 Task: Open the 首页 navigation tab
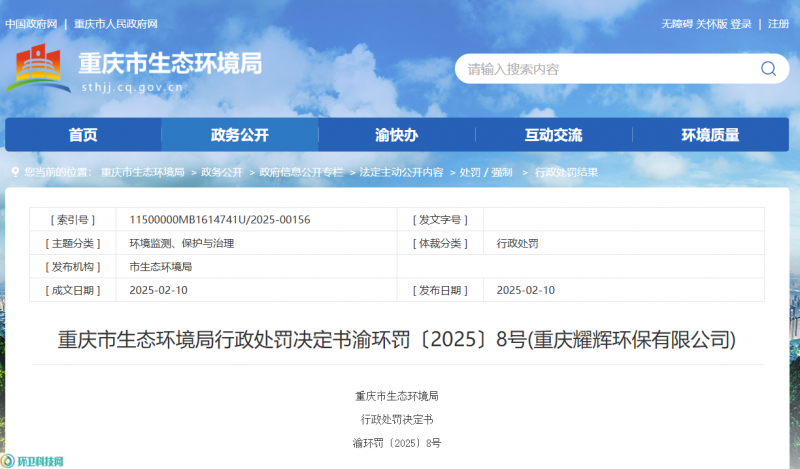83,135
